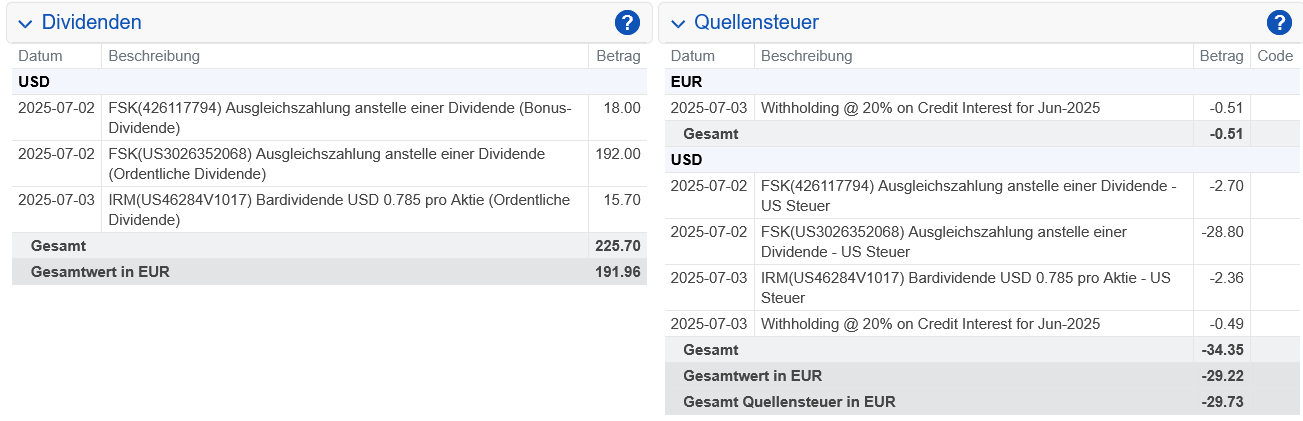Image resolution: width=1303 pixels, height=421 pixels.
Task: Click the Quellensteuer section title
Action: click(756, 22)
